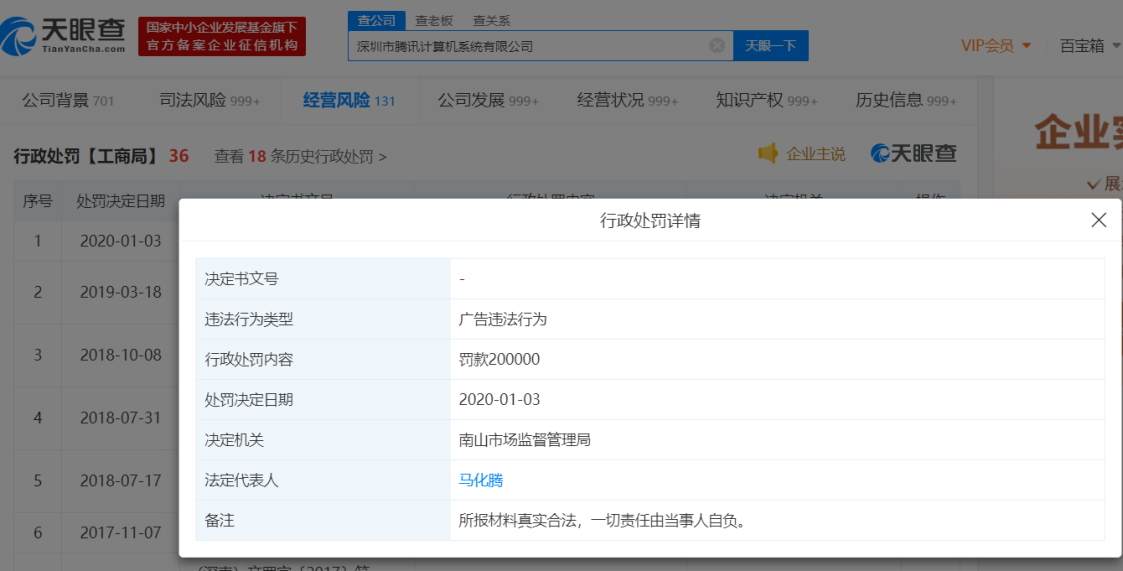Open the 经营风险 tab
This screenshot has height=571, width=1123.
(x=349, y=100)
